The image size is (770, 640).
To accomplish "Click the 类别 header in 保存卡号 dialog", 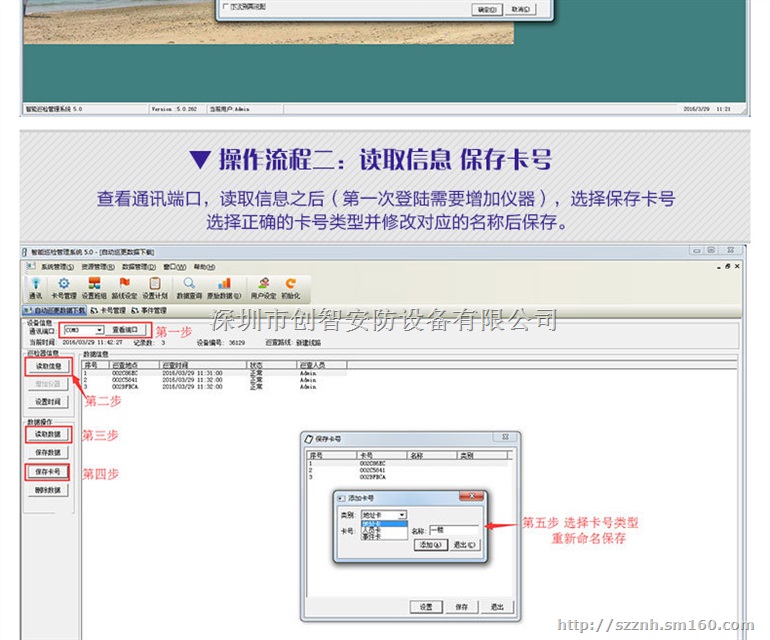I will coord(483,455).
